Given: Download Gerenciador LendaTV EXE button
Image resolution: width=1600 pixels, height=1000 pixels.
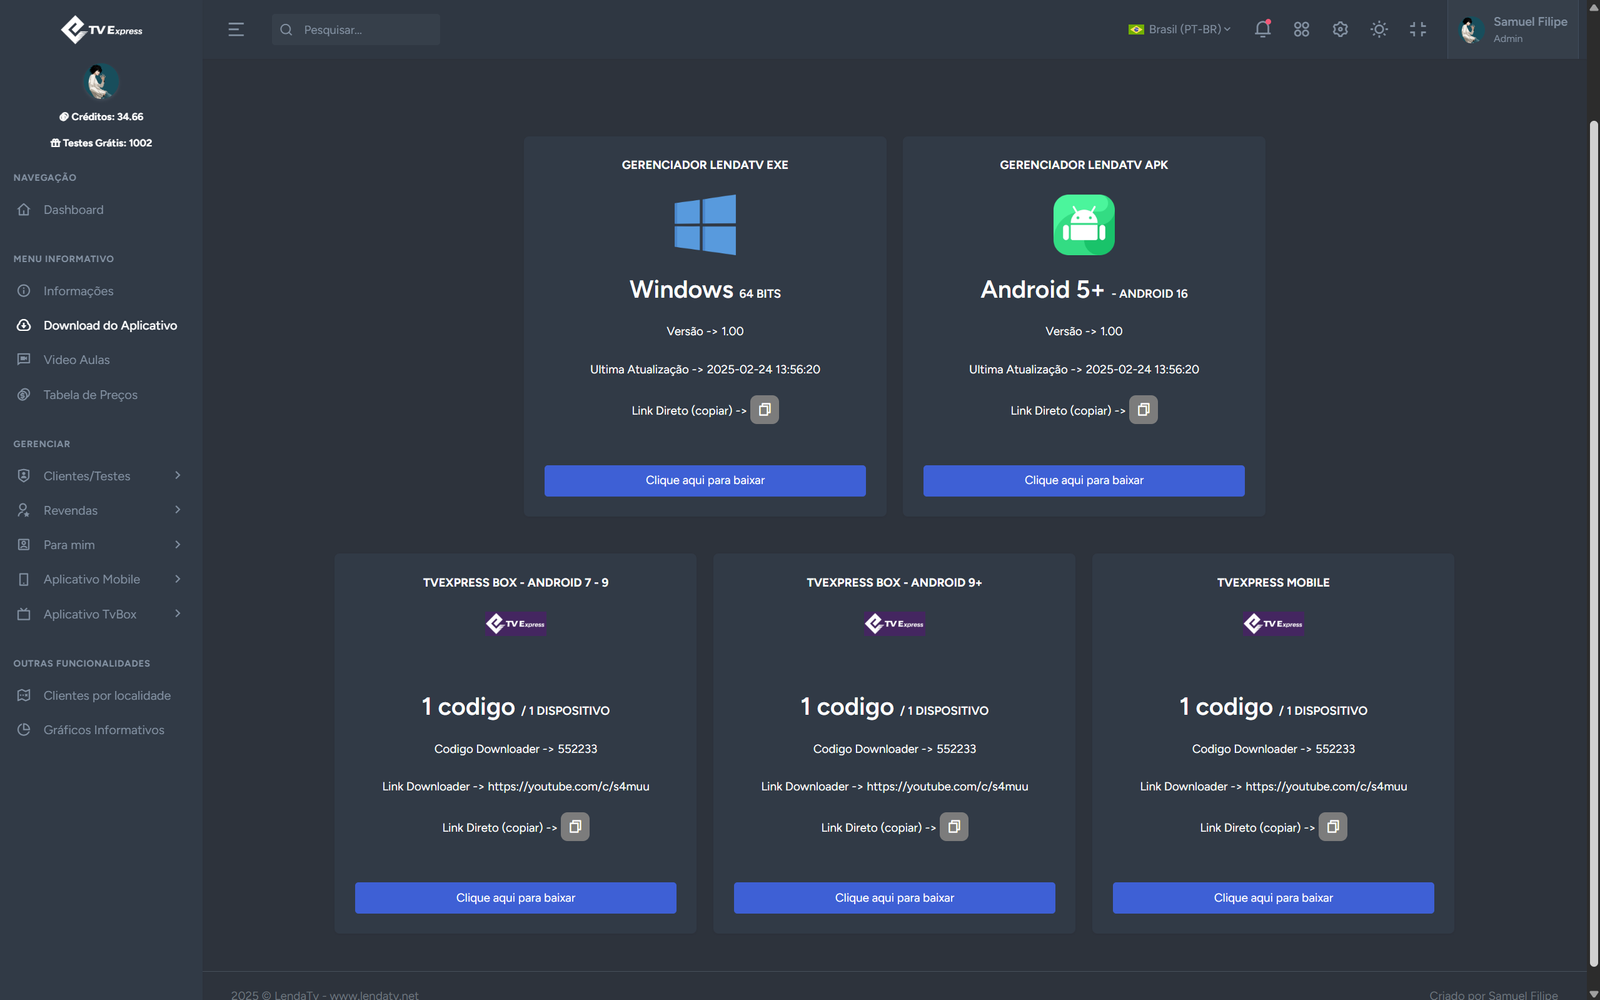Looking at the screenshot, I should click(705, 481).
